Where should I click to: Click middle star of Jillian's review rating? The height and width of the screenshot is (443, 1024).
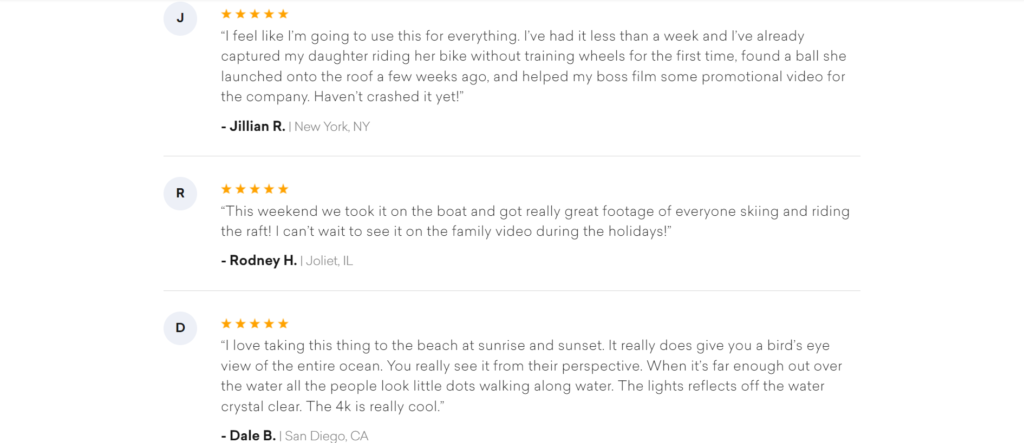tap(255, 14)
